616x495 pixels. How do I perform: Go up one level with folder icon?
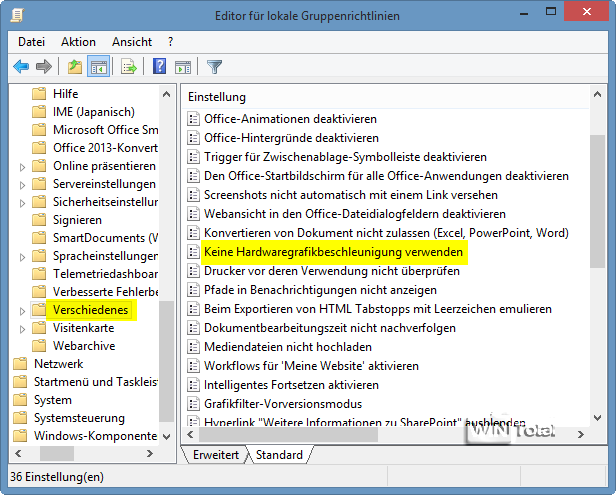(x=75, y=66)
